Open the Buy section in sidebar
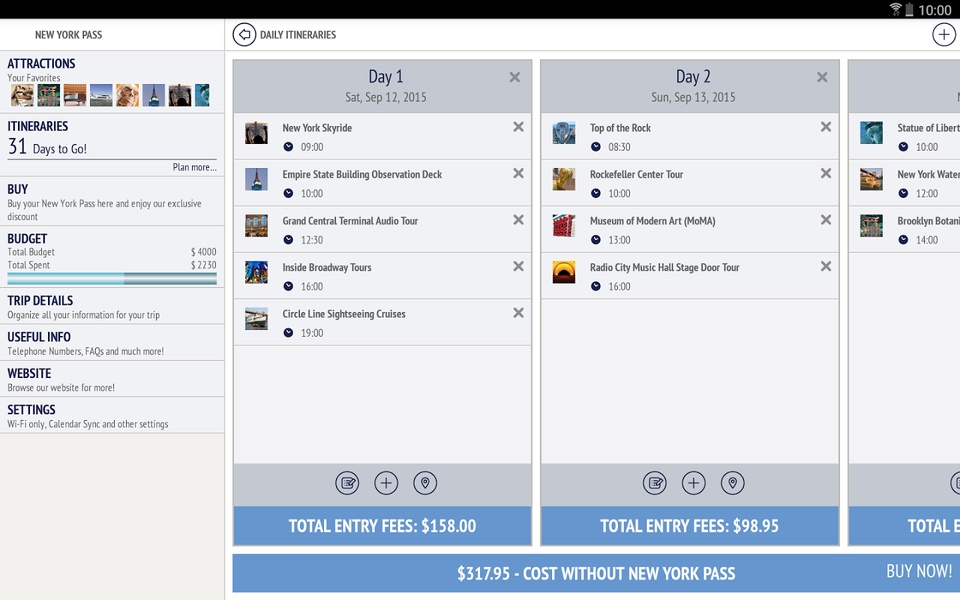Image resolution: width=960 pixels, height=600 pixels. click(112, 201)
